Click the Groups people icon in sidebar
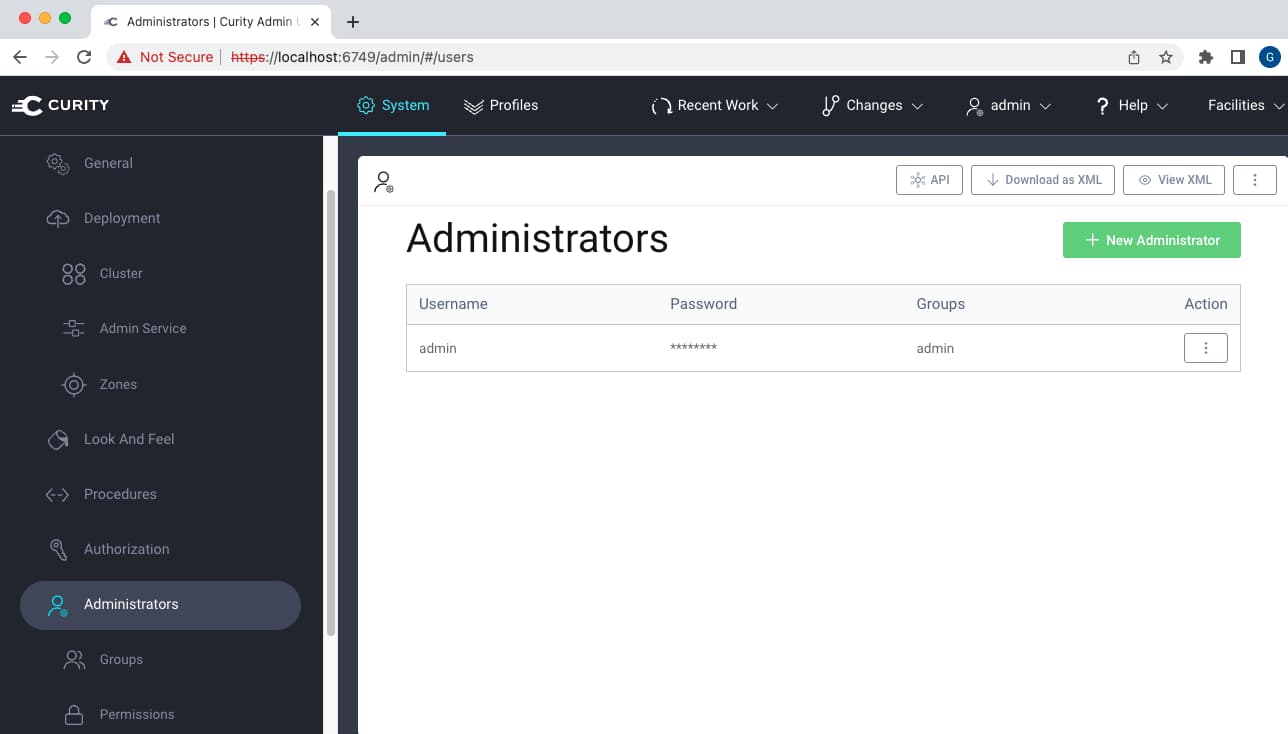This screenshot has height=734, width=1288. (72, 659)
